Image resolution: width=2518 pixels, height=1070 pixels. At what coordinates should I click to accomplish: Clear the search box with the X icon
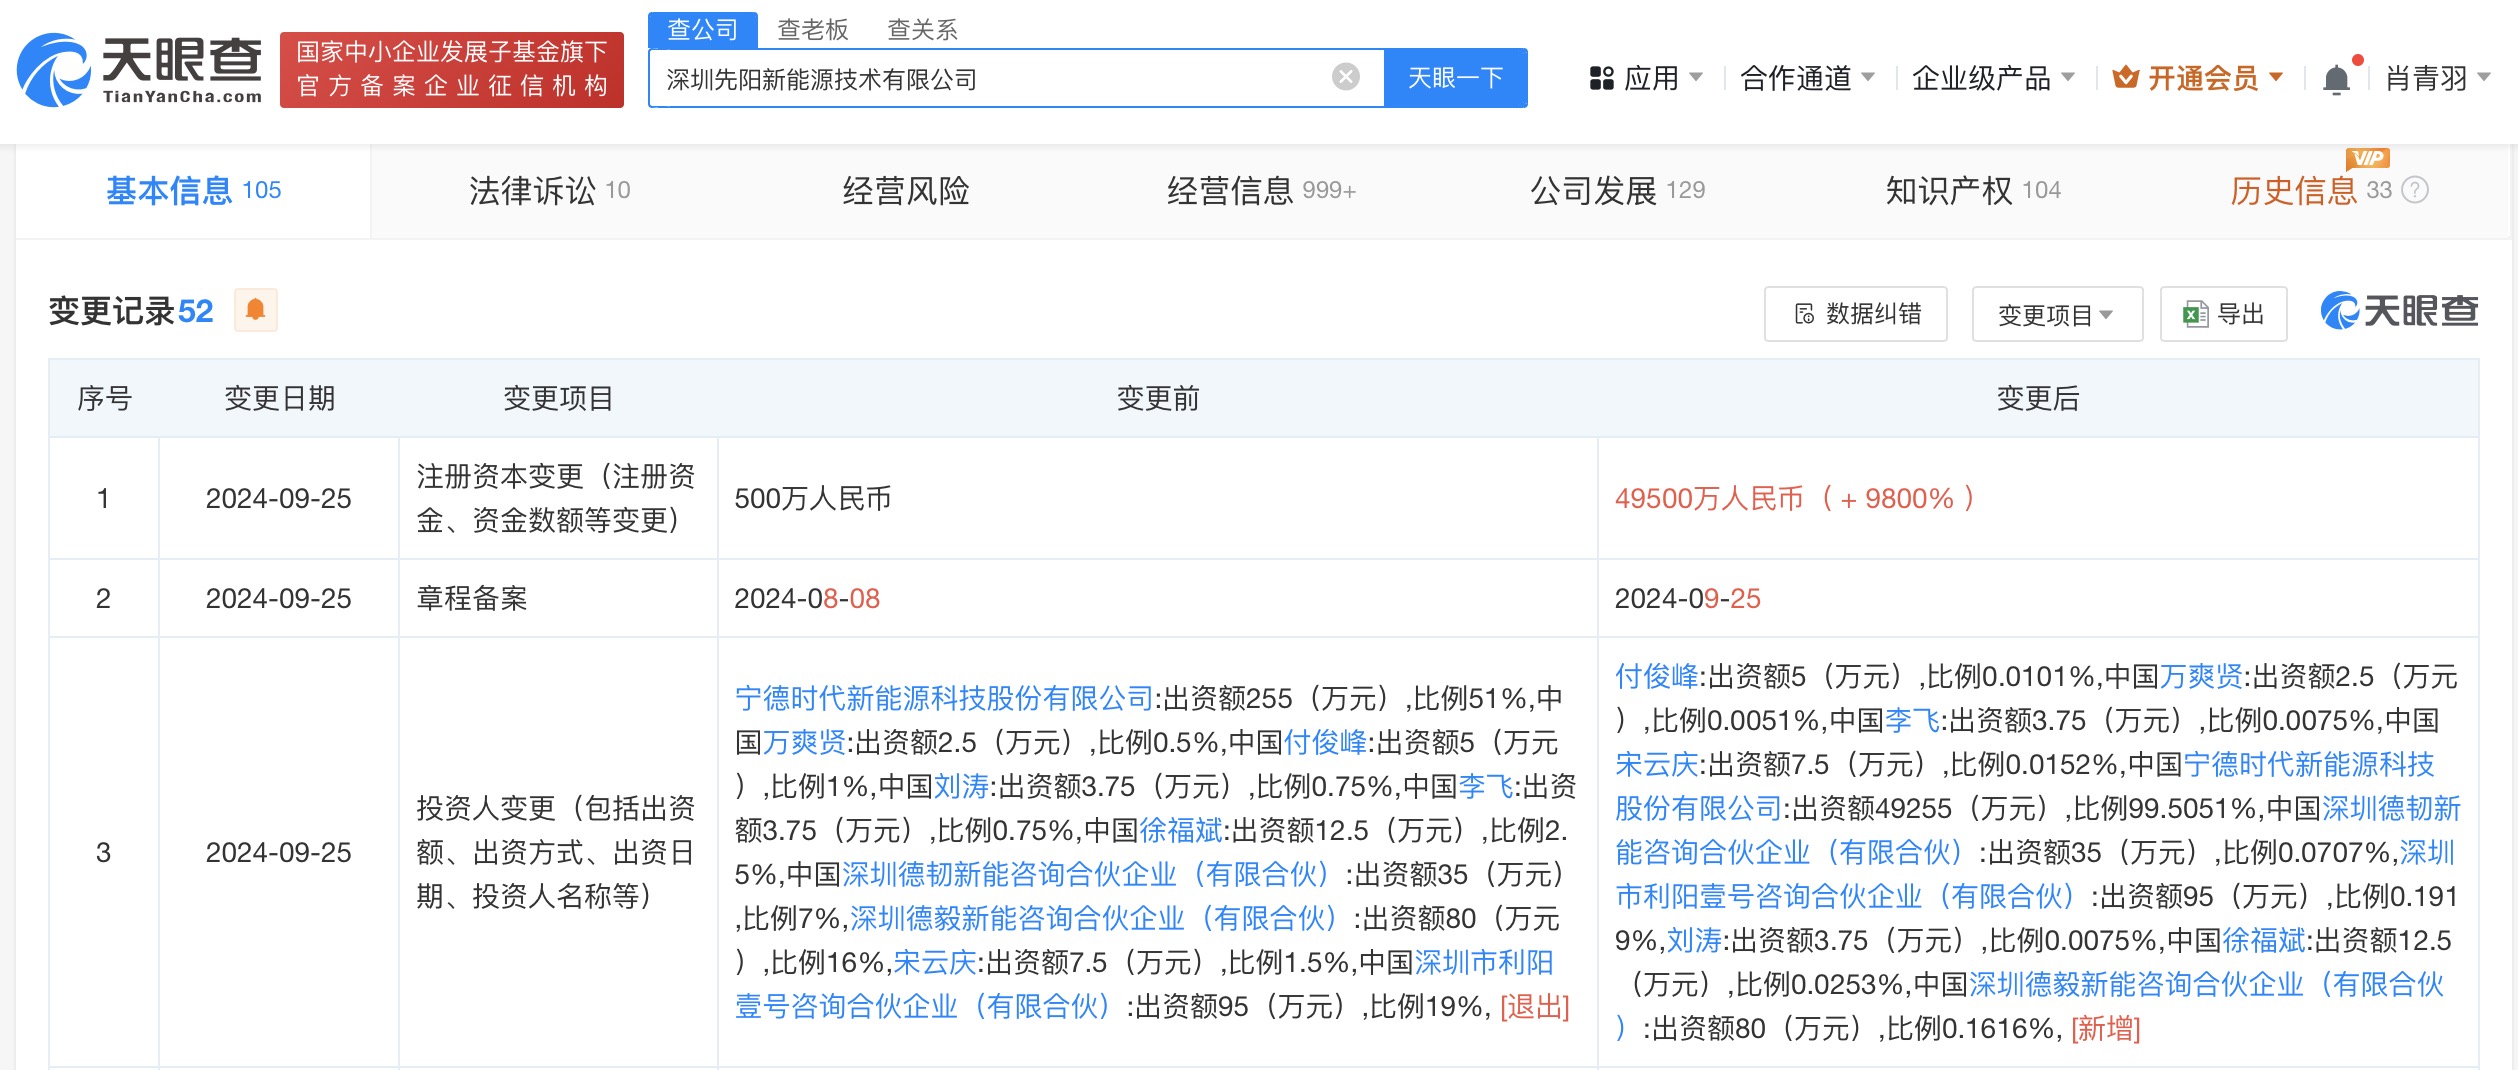coord(1346,77)
